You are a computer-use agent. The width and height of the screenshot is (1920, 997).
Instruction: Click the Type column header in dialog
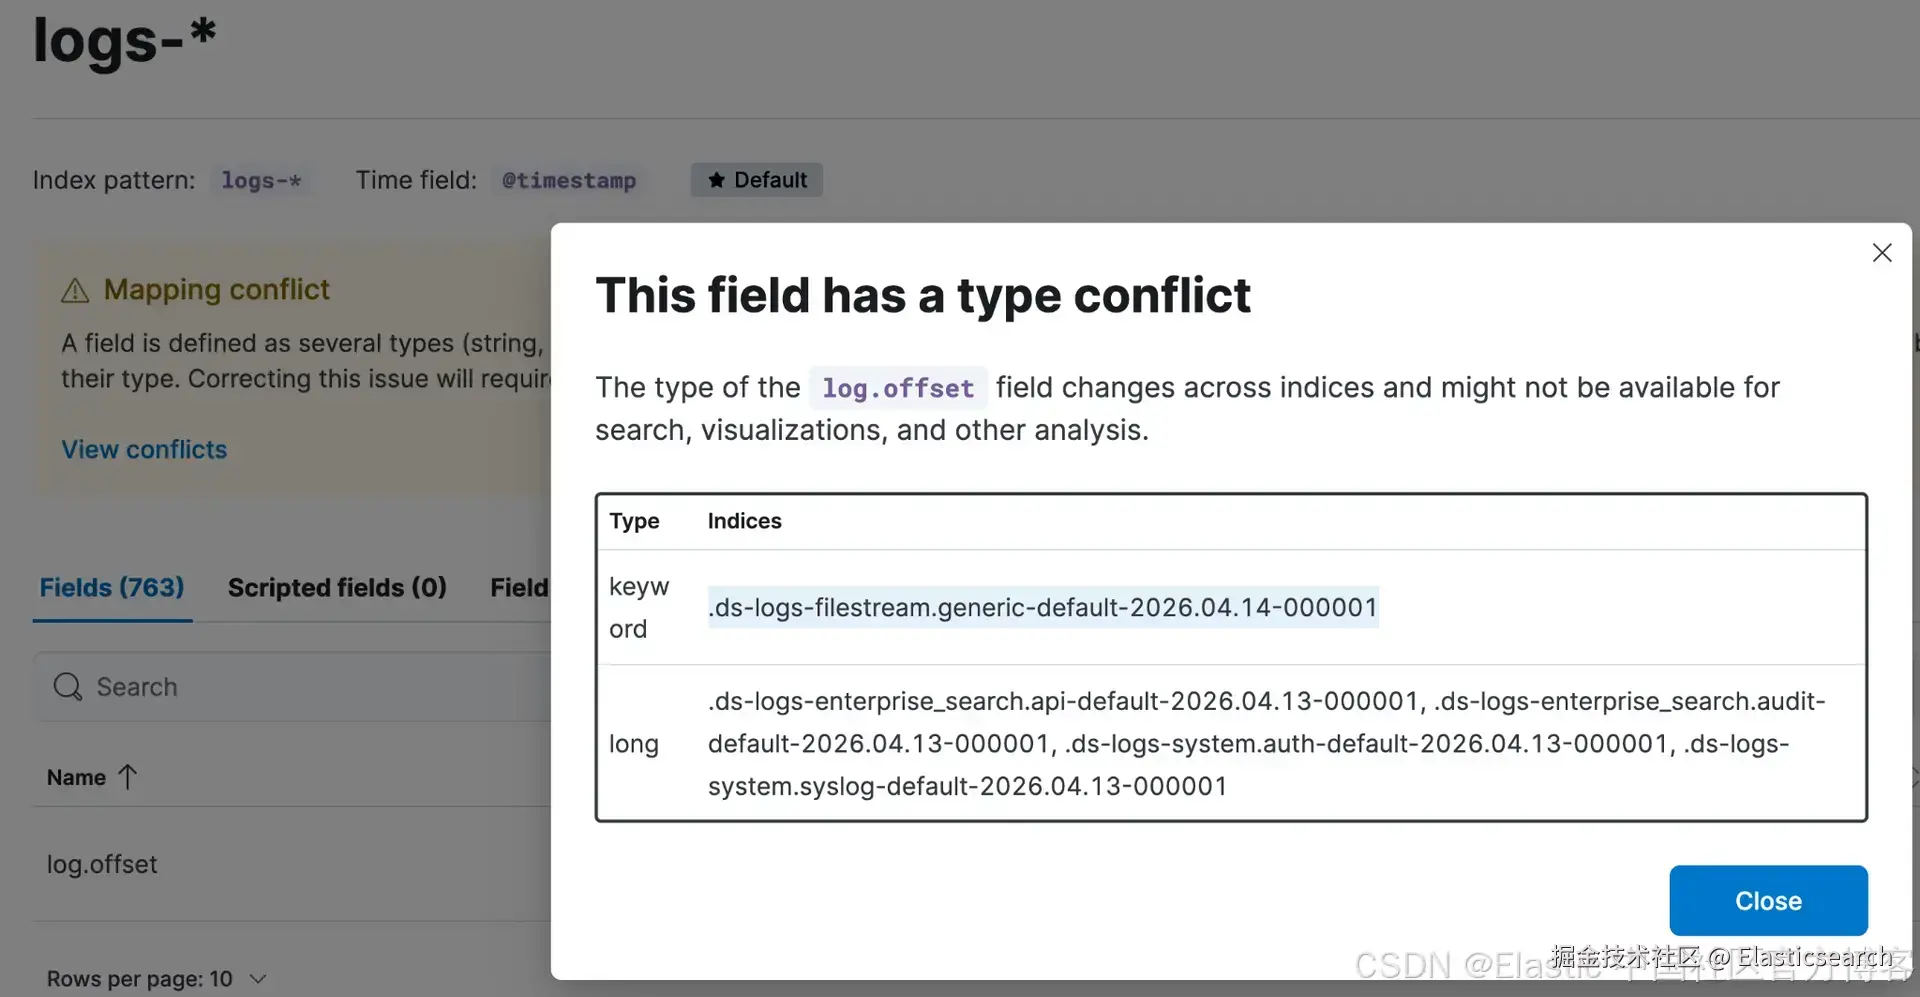pyautogui.click(x=634, y=521)
